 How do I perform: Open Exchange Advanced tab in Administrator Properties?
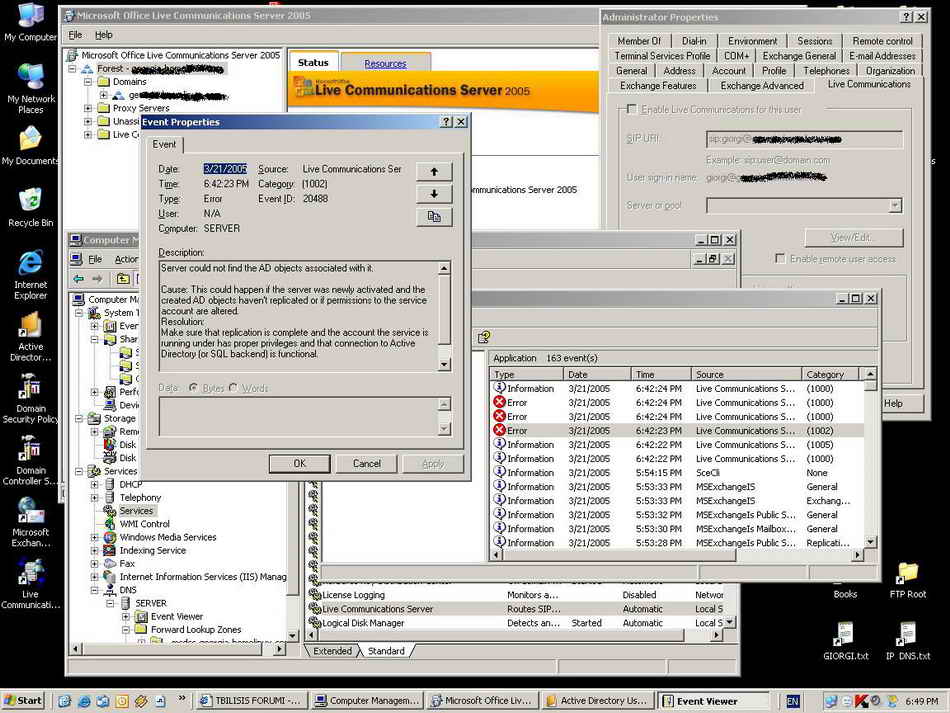pos(762,86)
